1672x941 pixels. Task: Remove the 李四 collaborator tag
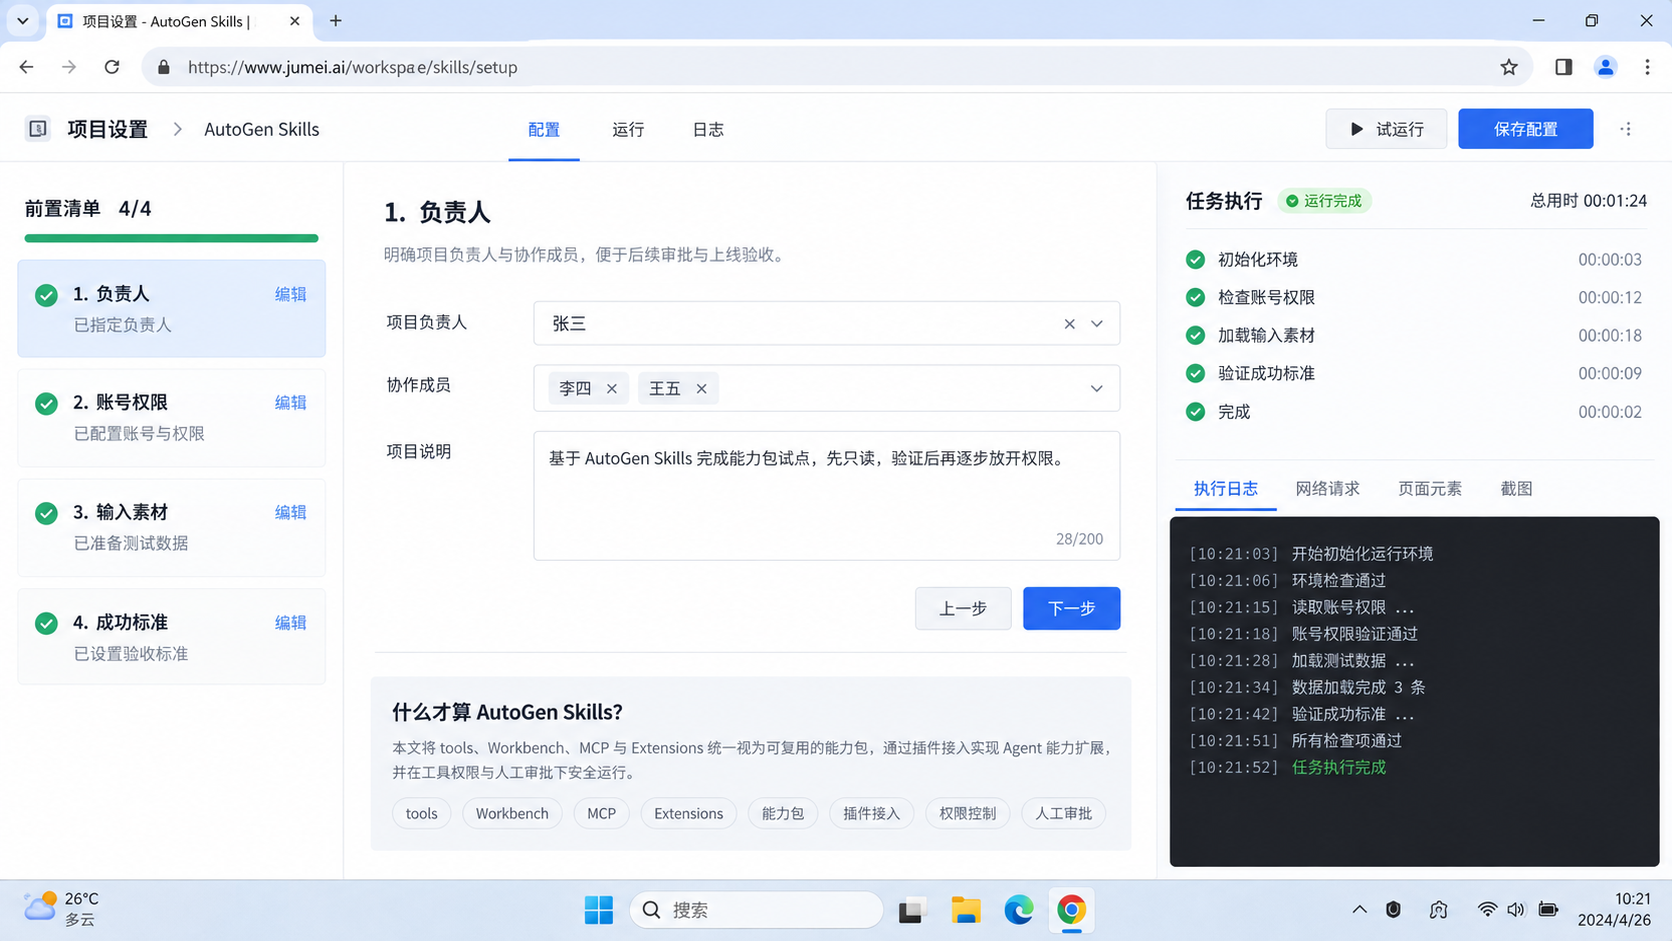[612, 389]
